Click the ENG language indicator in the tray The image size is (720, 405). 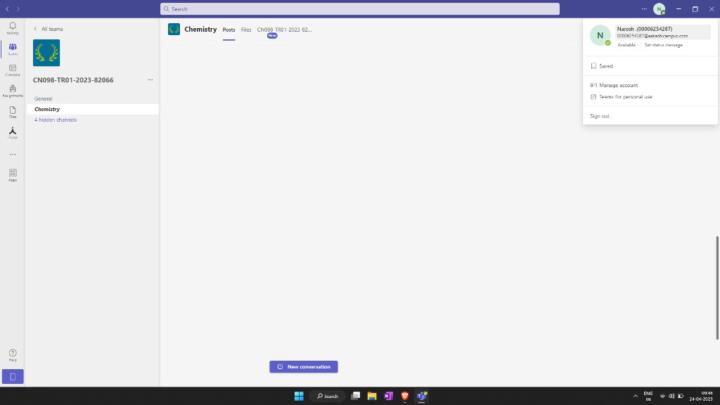[648, 396]
